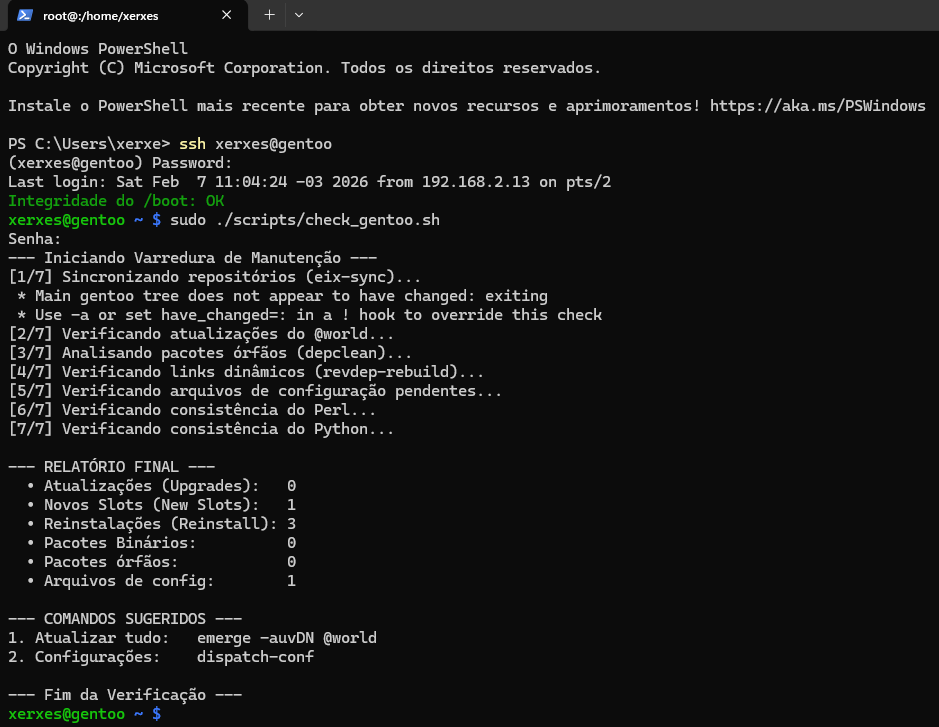Click the sudo ./scripts/check_gentoo.sh command
This screenshot has width=939, height=727.
pos(305,220)
